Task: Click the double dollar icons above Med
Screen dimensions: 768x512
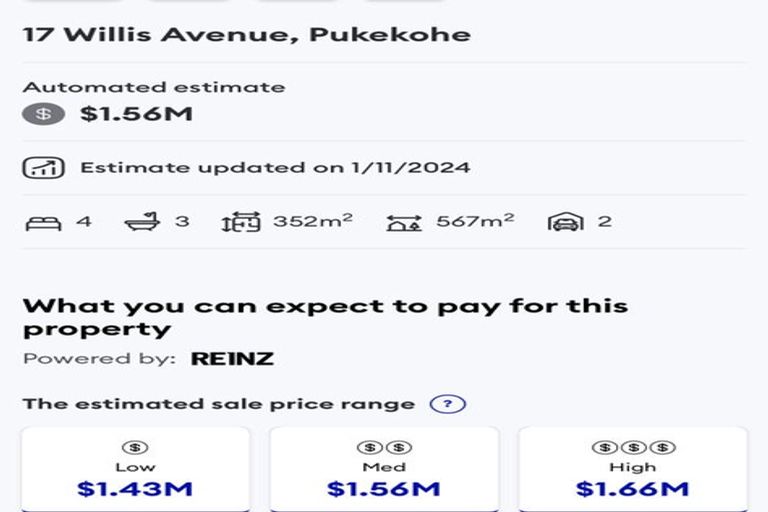Action: [x=384, y=447]
